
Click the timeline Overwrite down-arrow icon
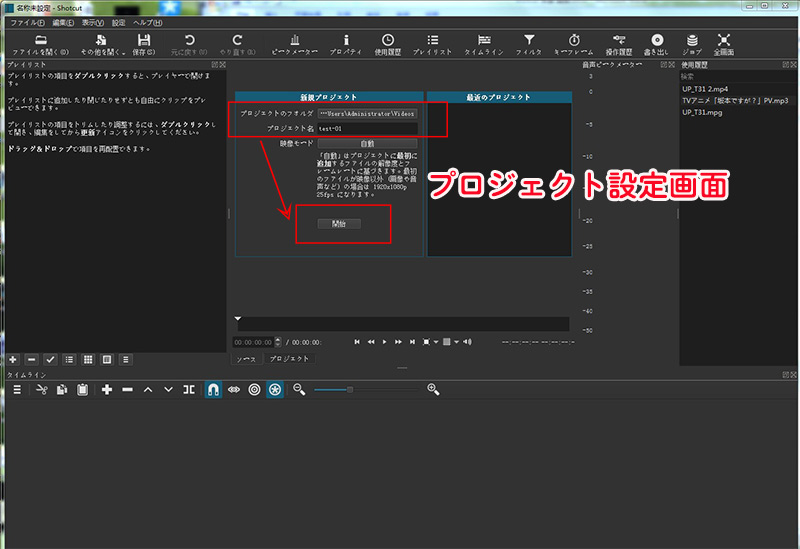(x=168, y=390)
